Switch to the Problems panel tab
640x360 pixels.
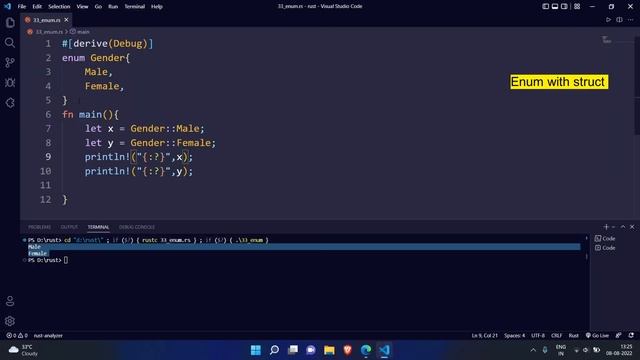click(39, 227)
